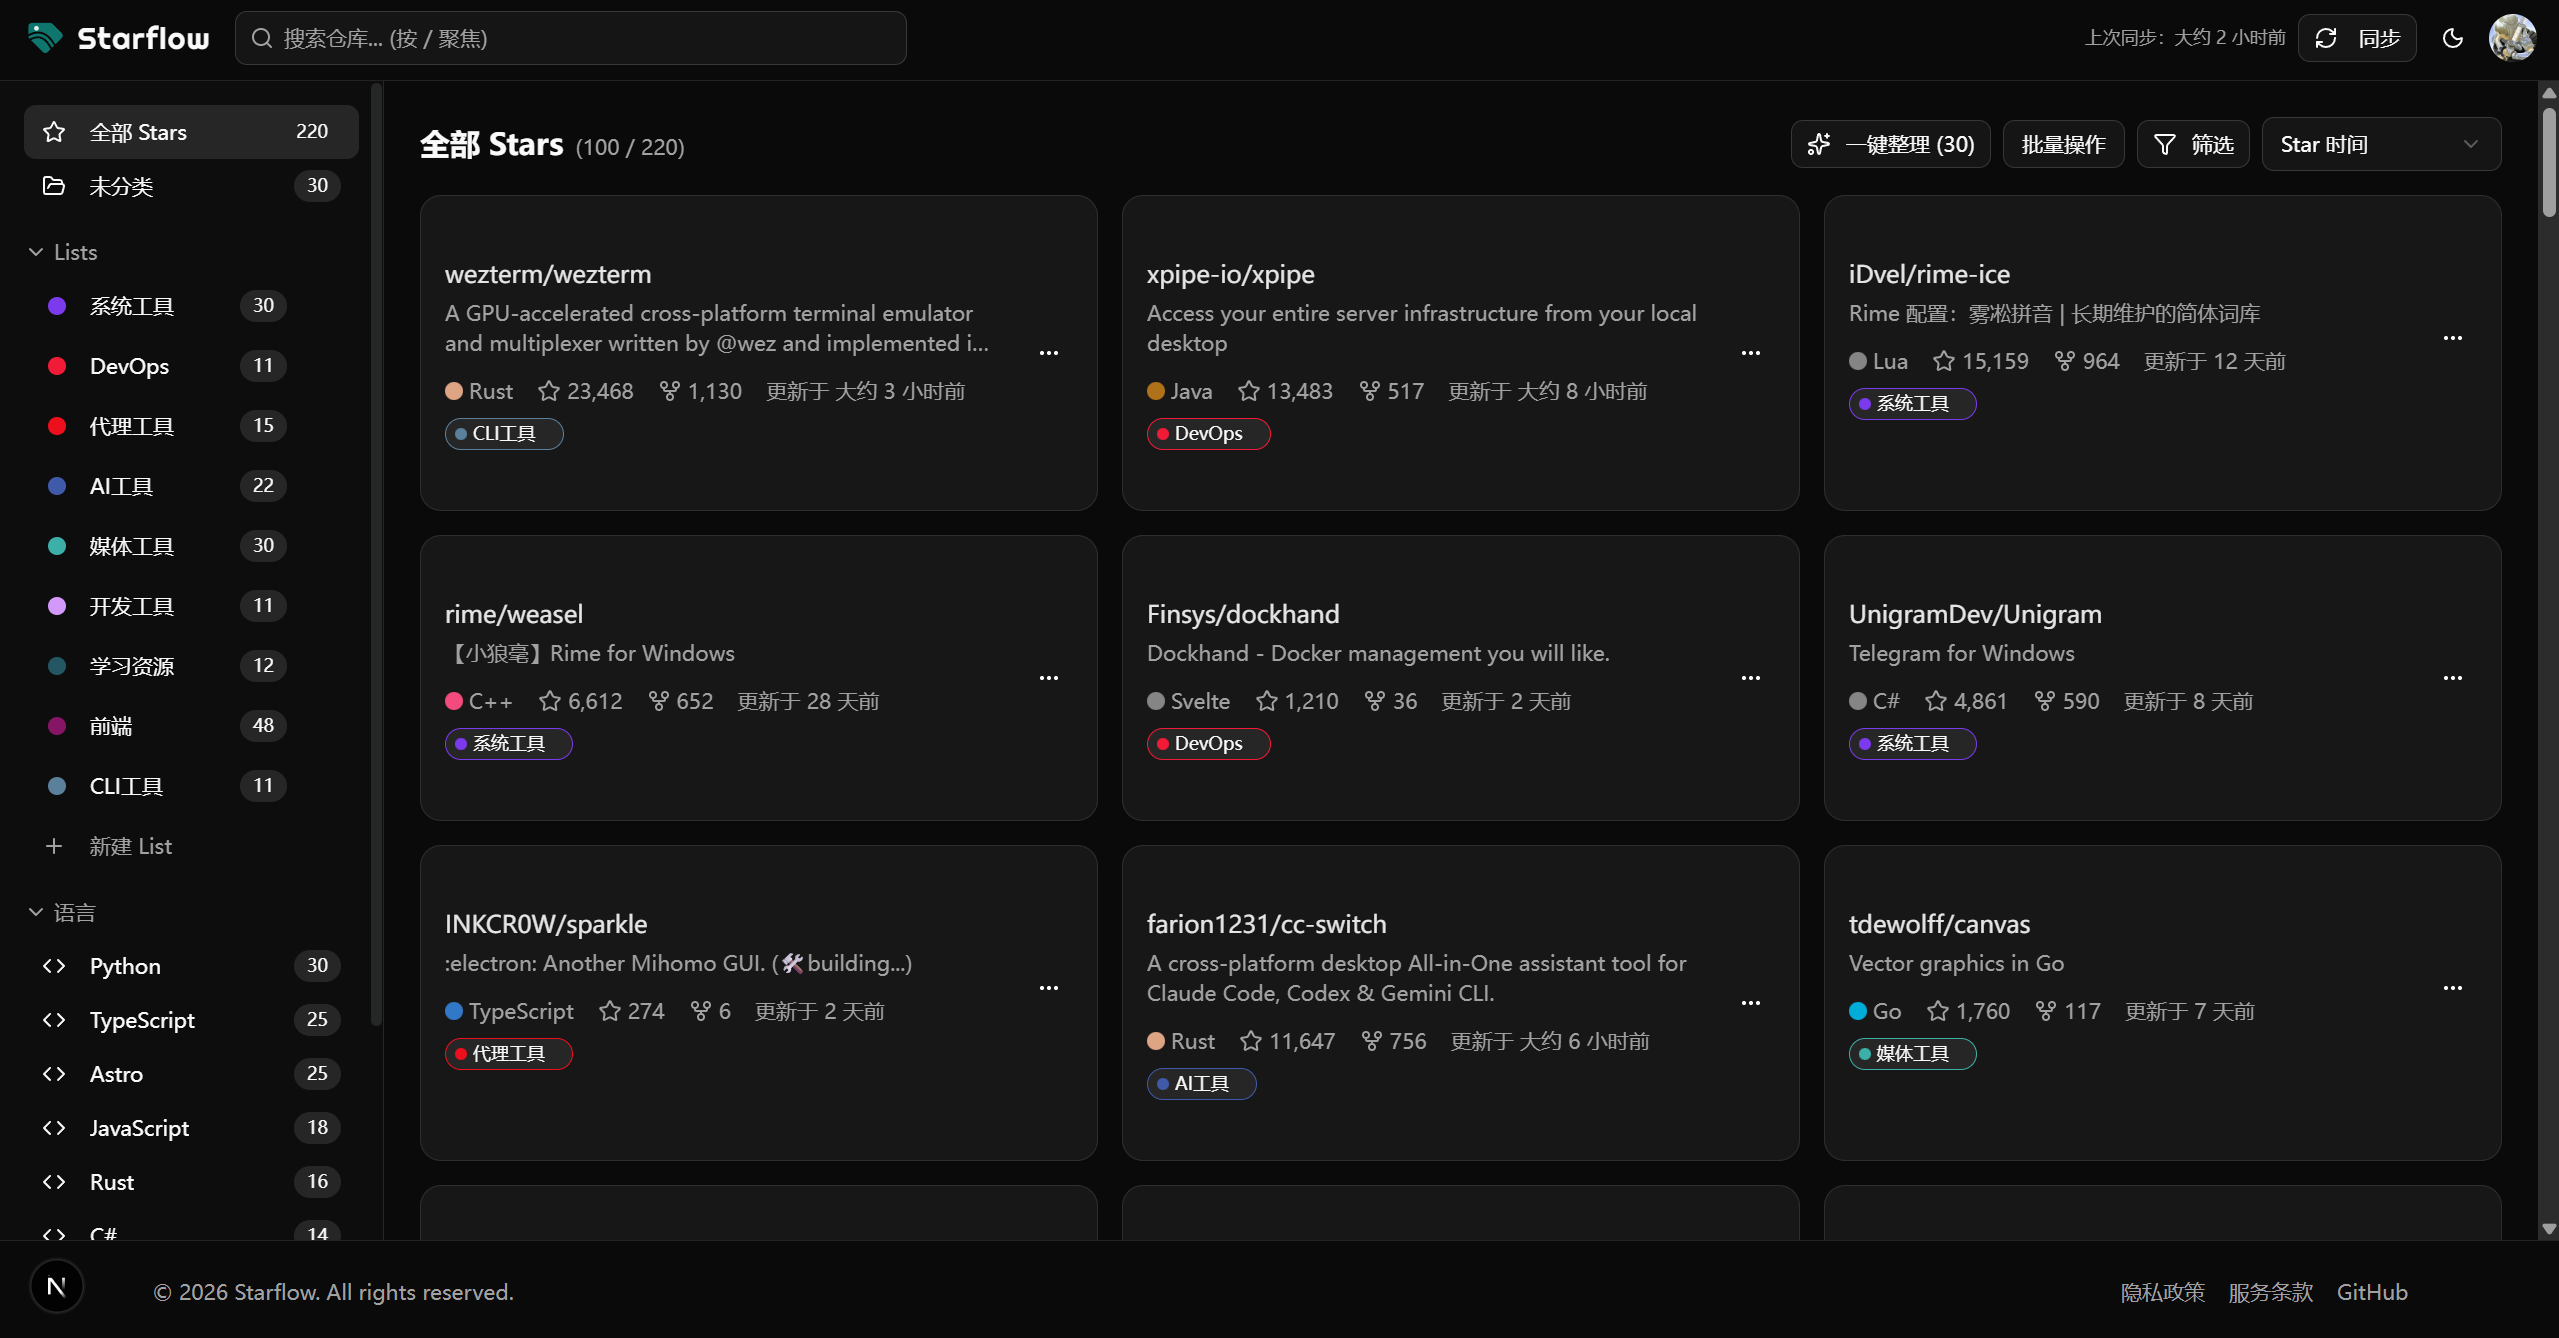Toggle dark mode with the moon icon
Screen dimensions: 2559x1338
click(x=2452, y=38)
